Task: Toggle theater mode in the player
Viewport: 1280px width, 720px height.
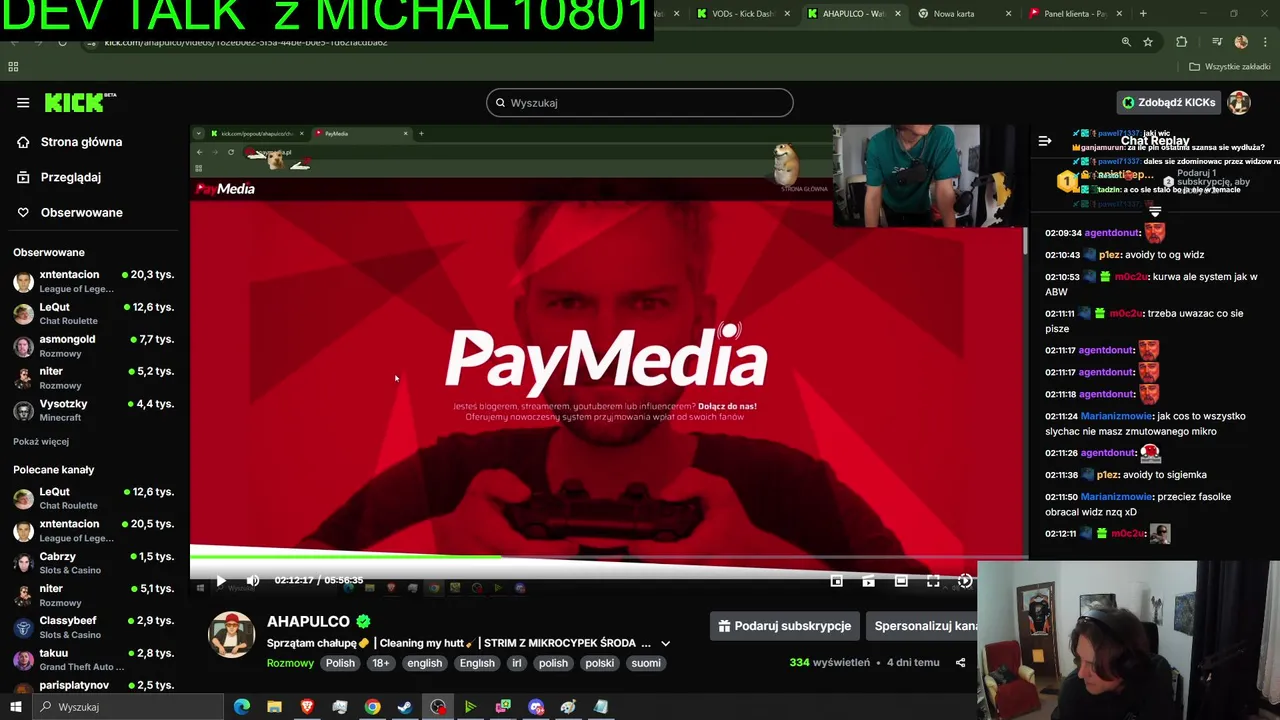Action: pyautogui.click(x=901, y=580)
